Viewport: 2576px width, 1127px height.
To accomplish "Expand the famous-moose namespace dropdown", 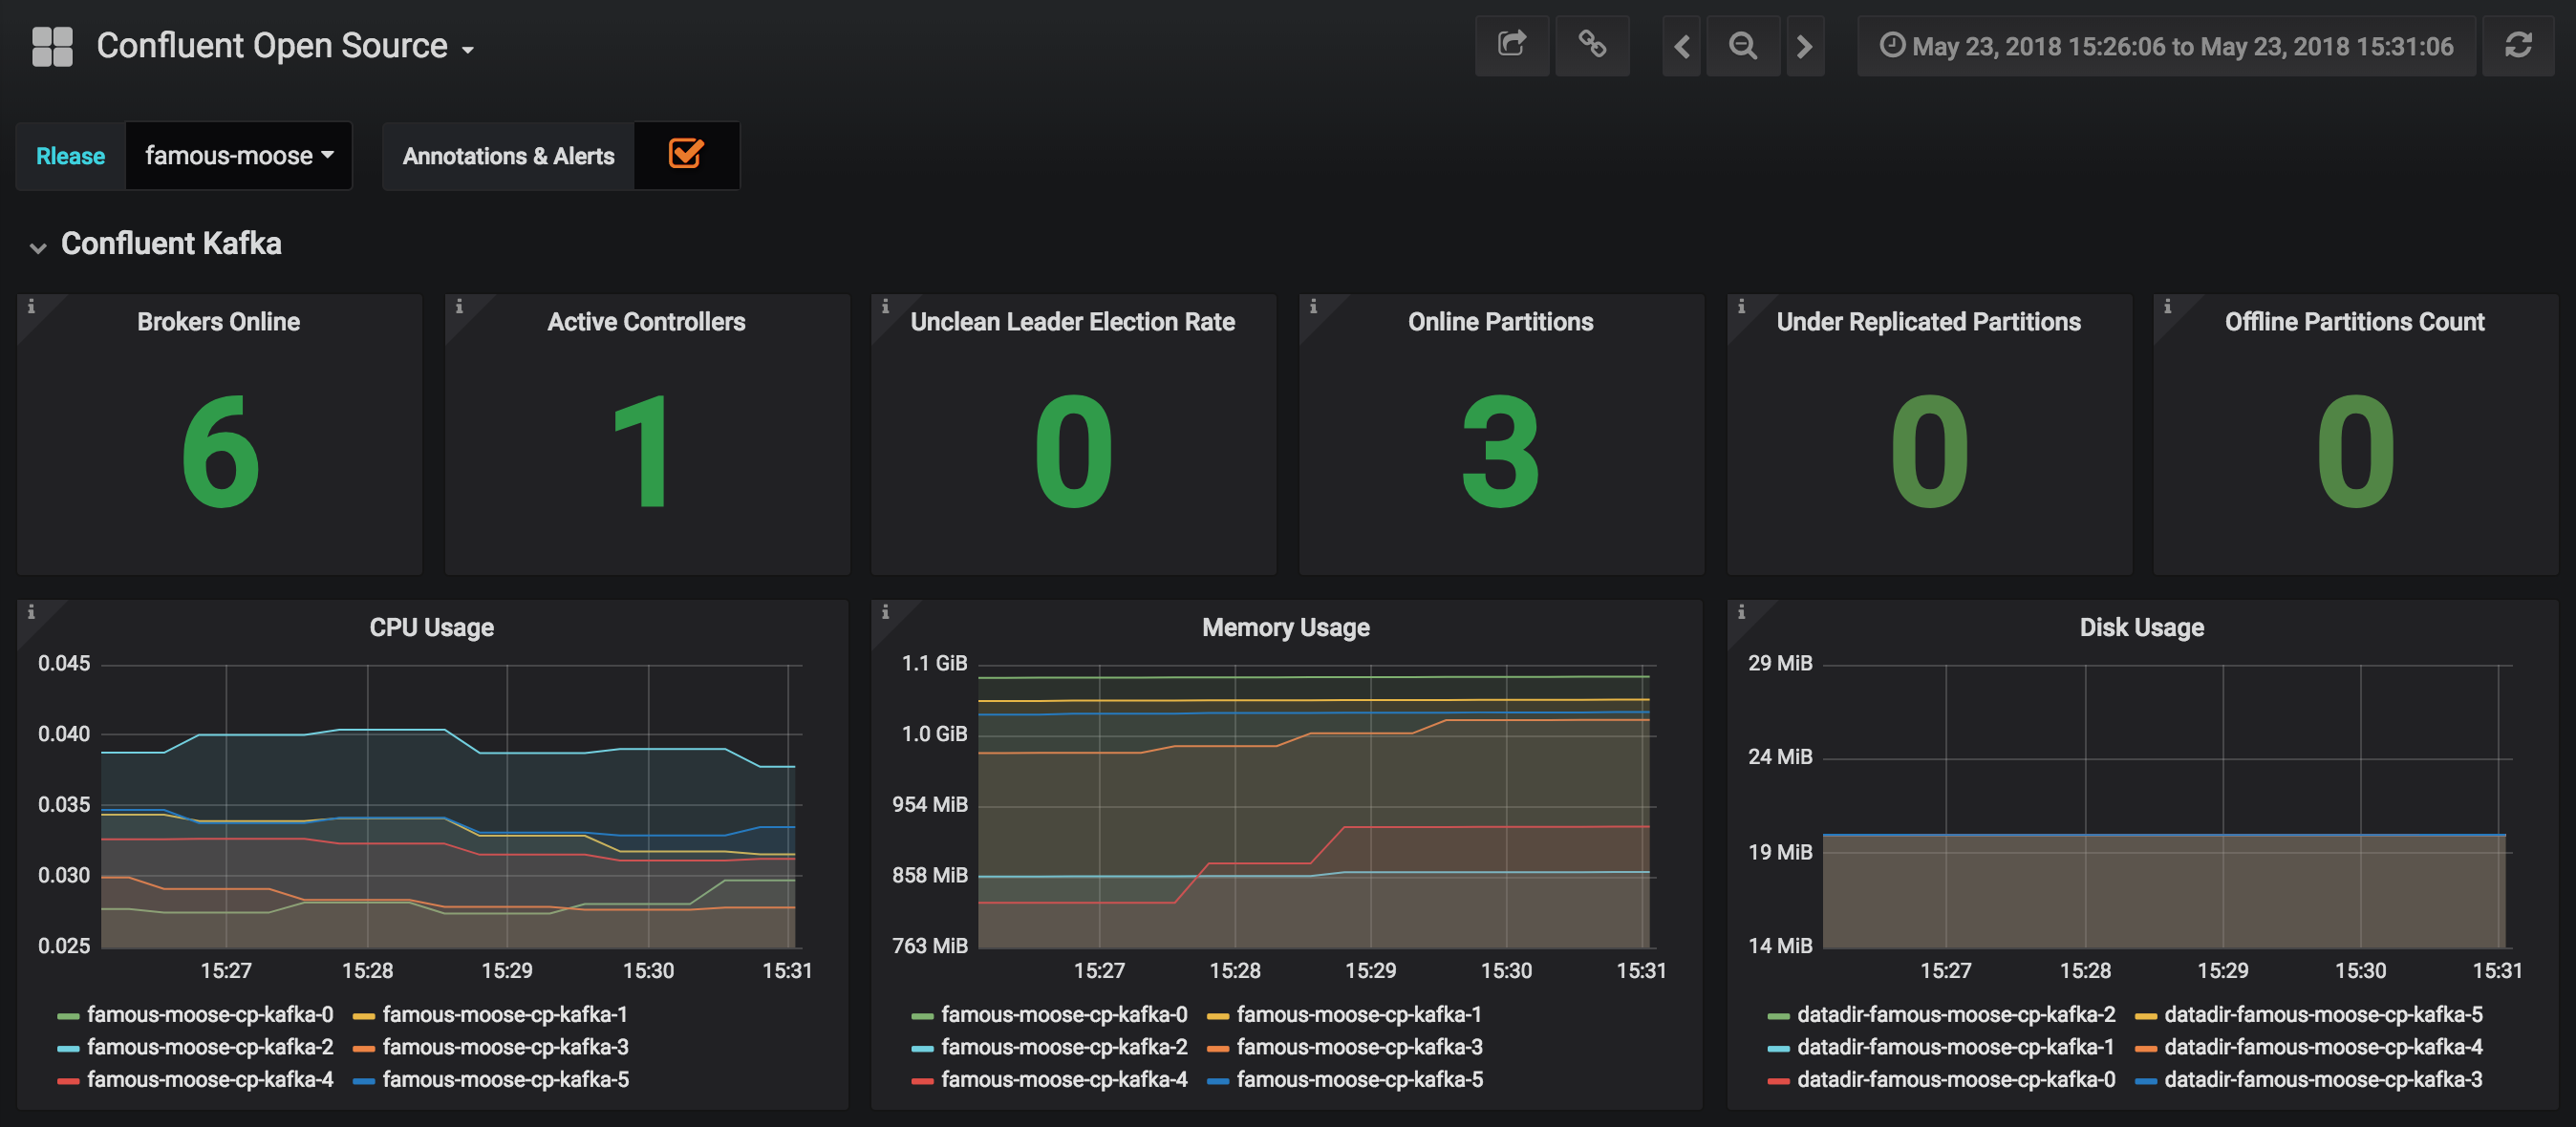I will pos(238,153).
